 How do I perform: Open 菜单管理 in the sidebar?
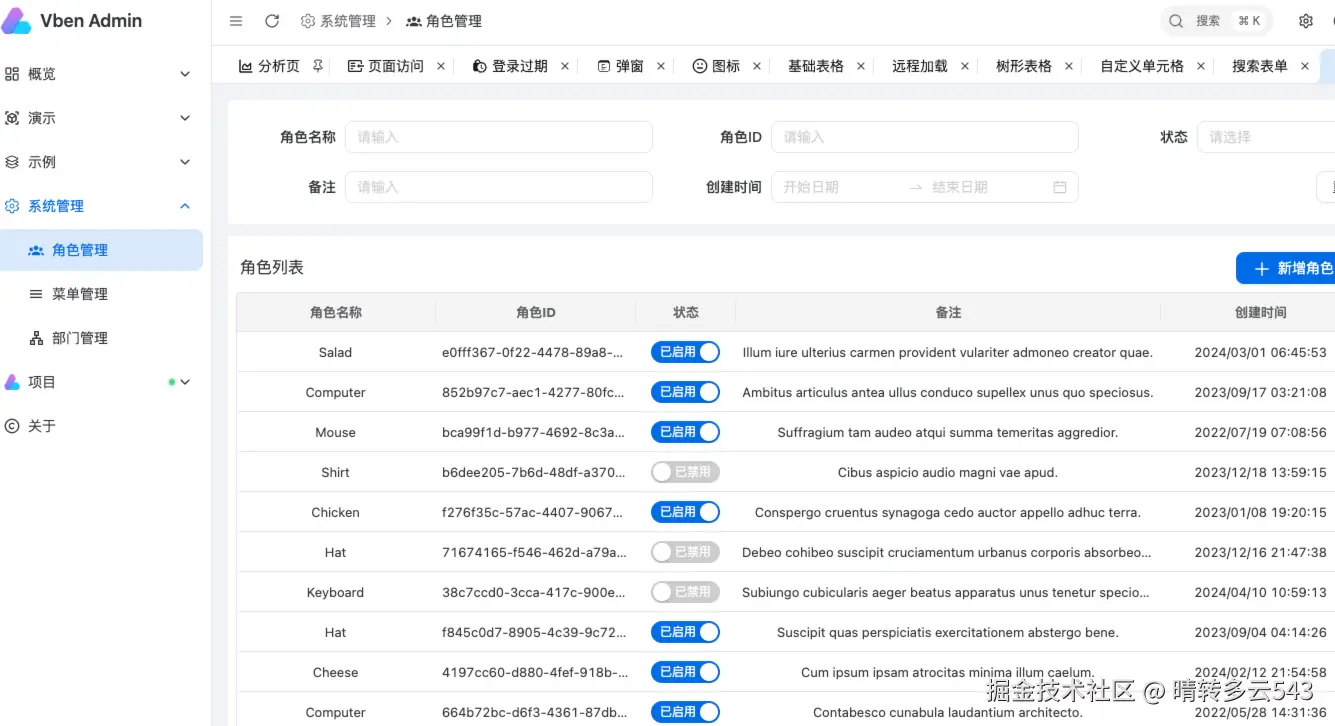[102, 294]
